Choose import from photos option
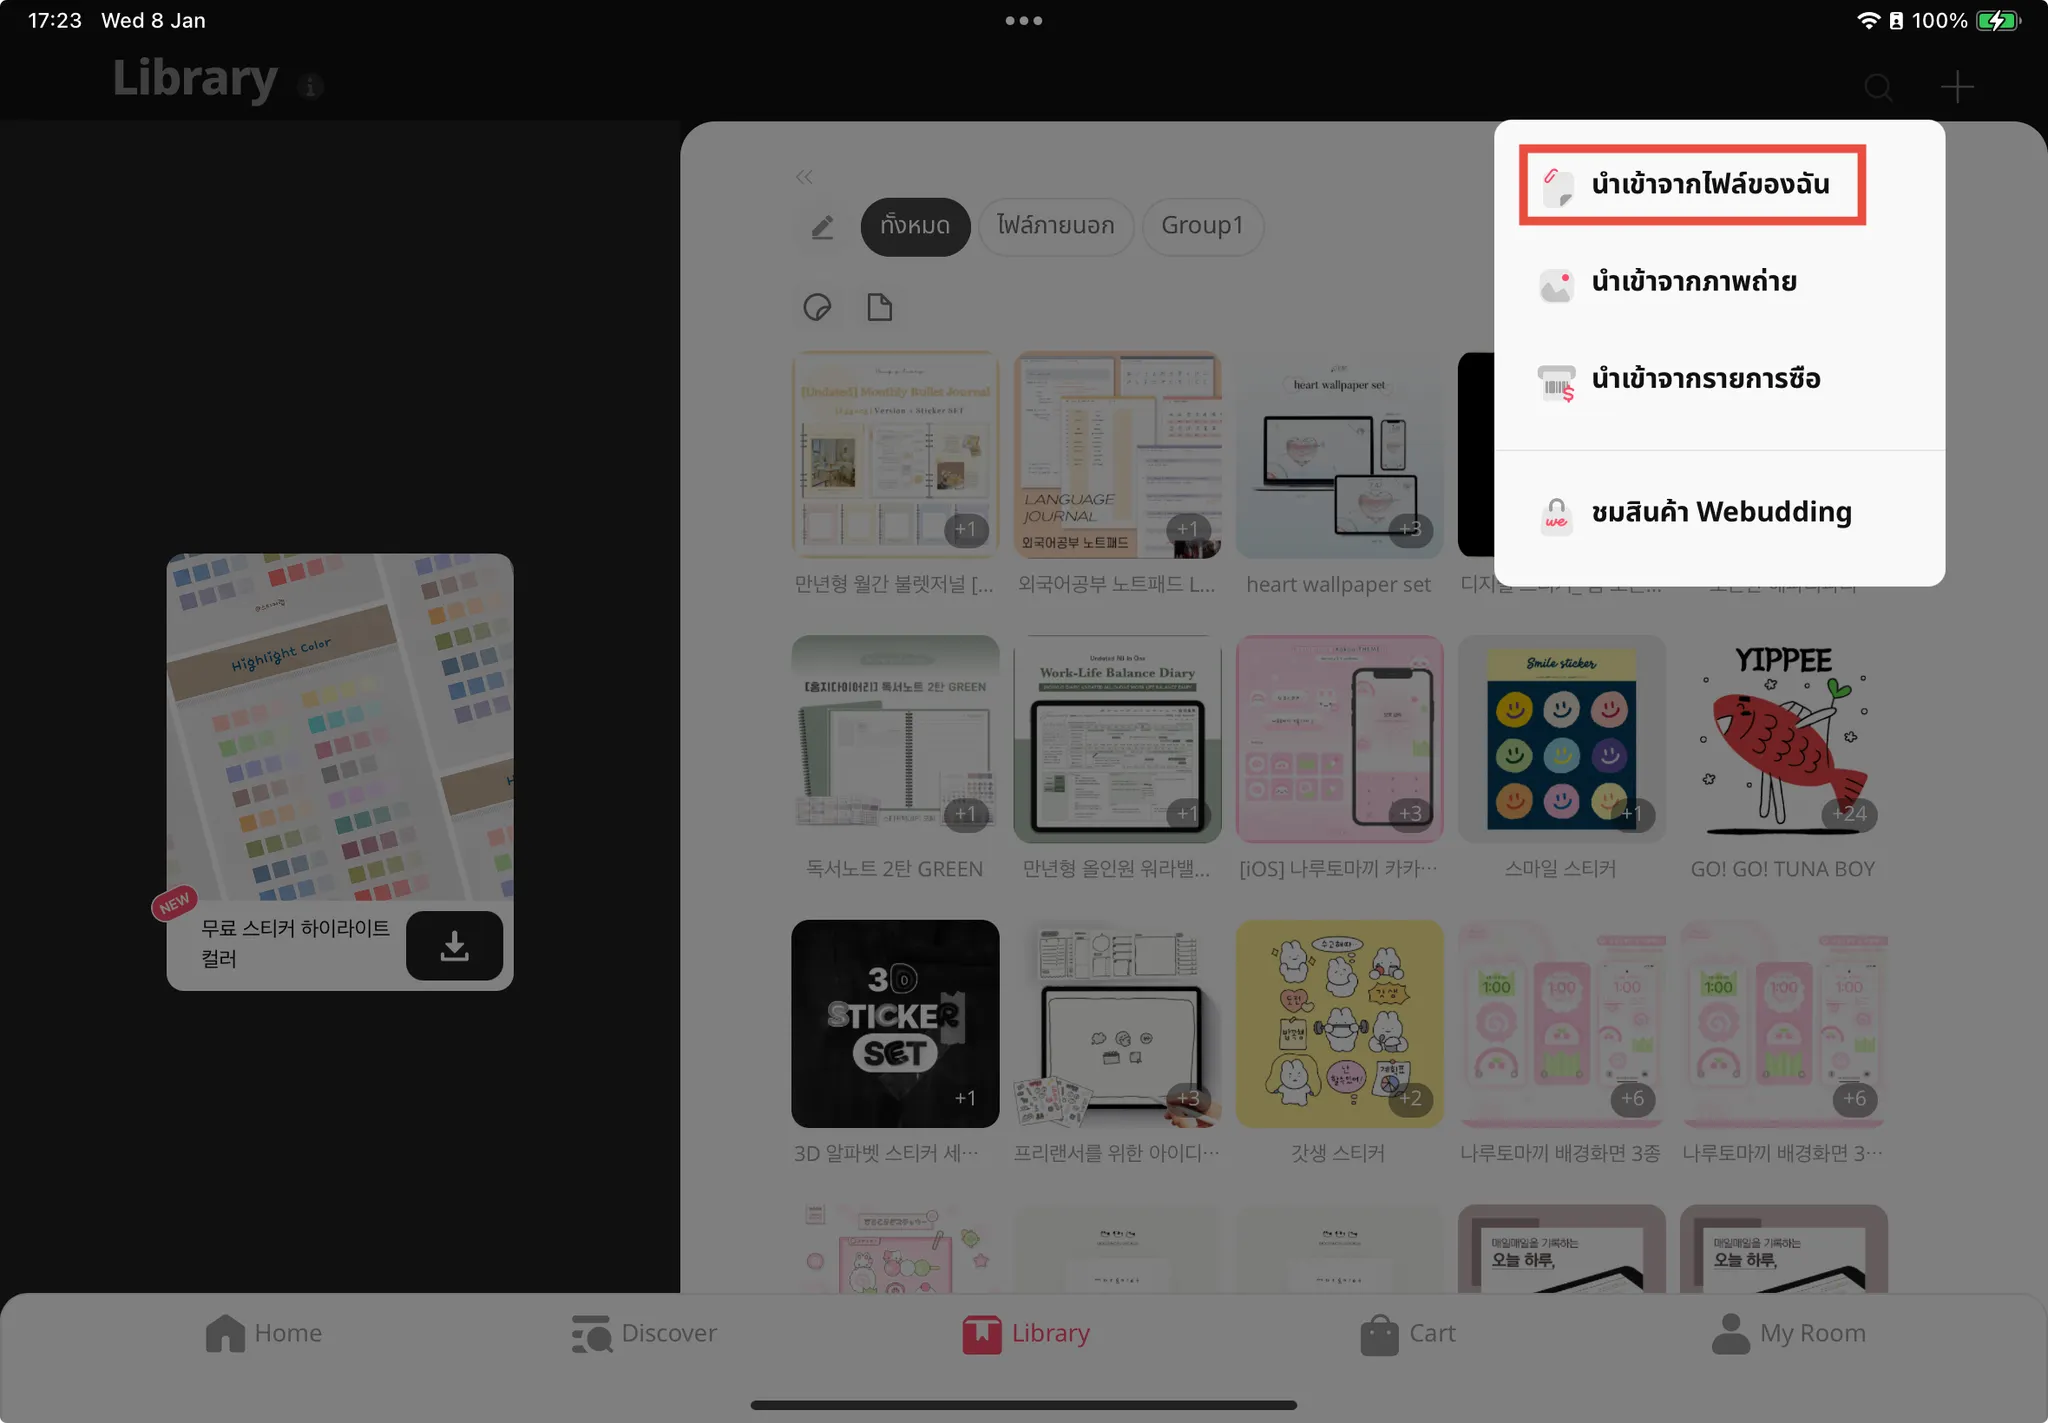 tap(1692, 282)
